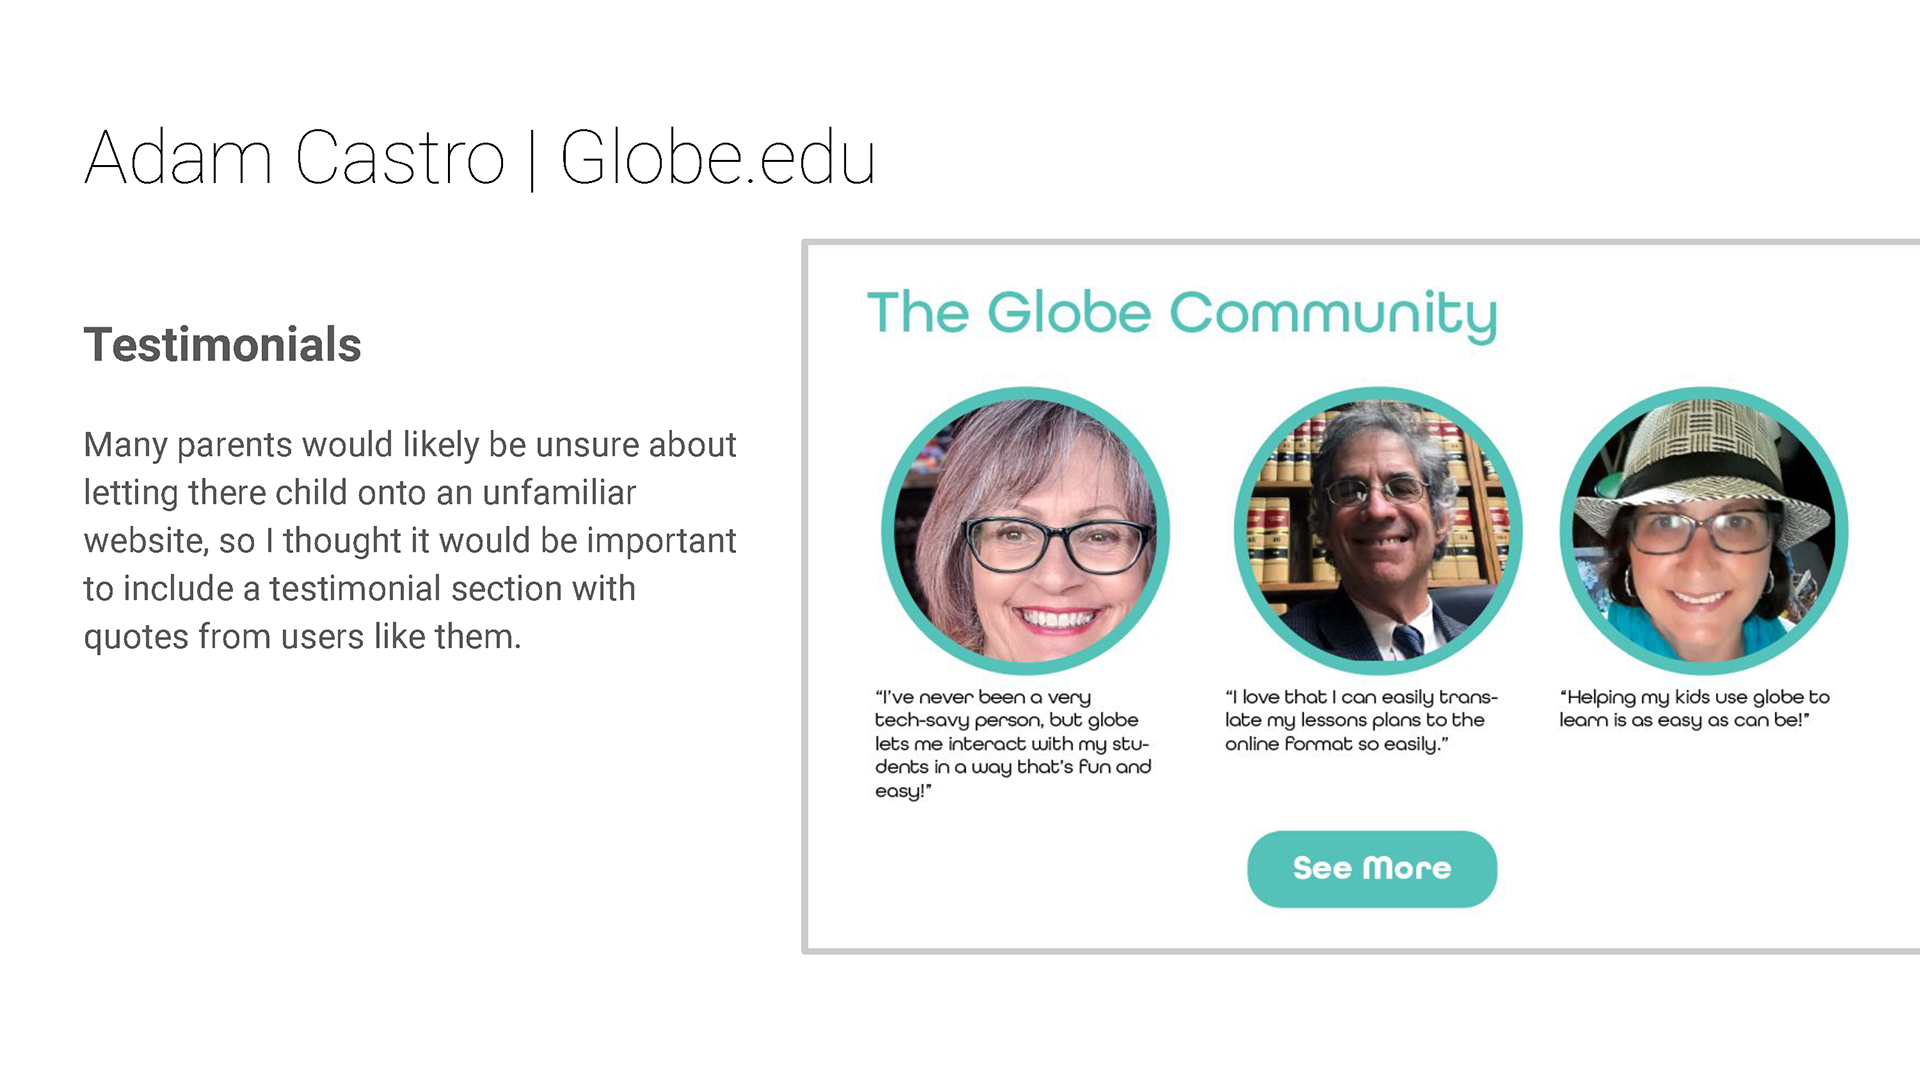Click the Helping my kids quote
This screenshot has width=1920, height=1080.
tap(1694, 708)
